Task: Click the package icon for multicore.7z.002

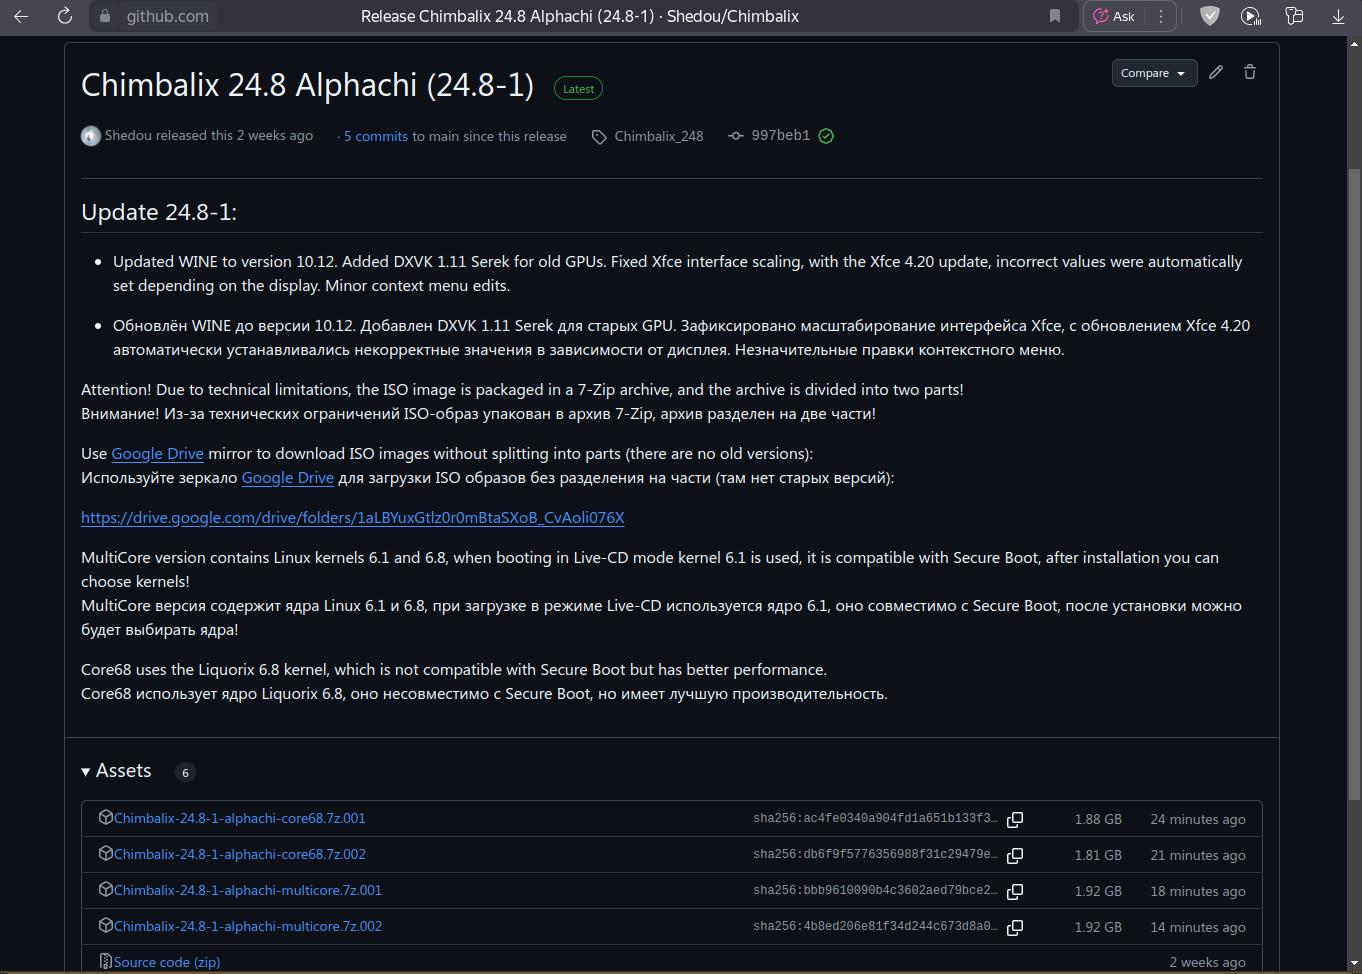Action: [x=105, y=926]
